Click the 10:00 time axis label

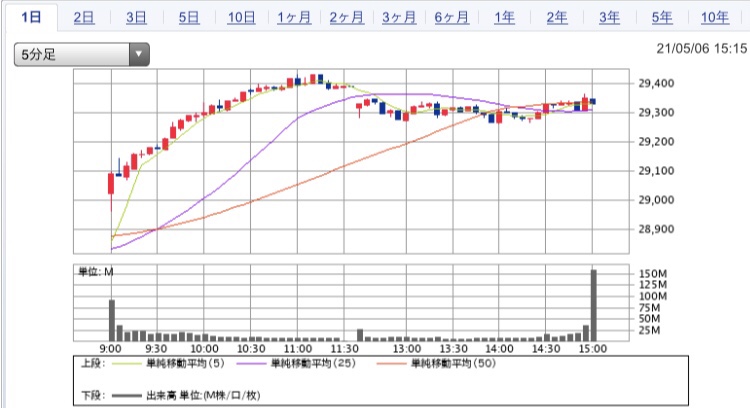[x=204, y=349]
